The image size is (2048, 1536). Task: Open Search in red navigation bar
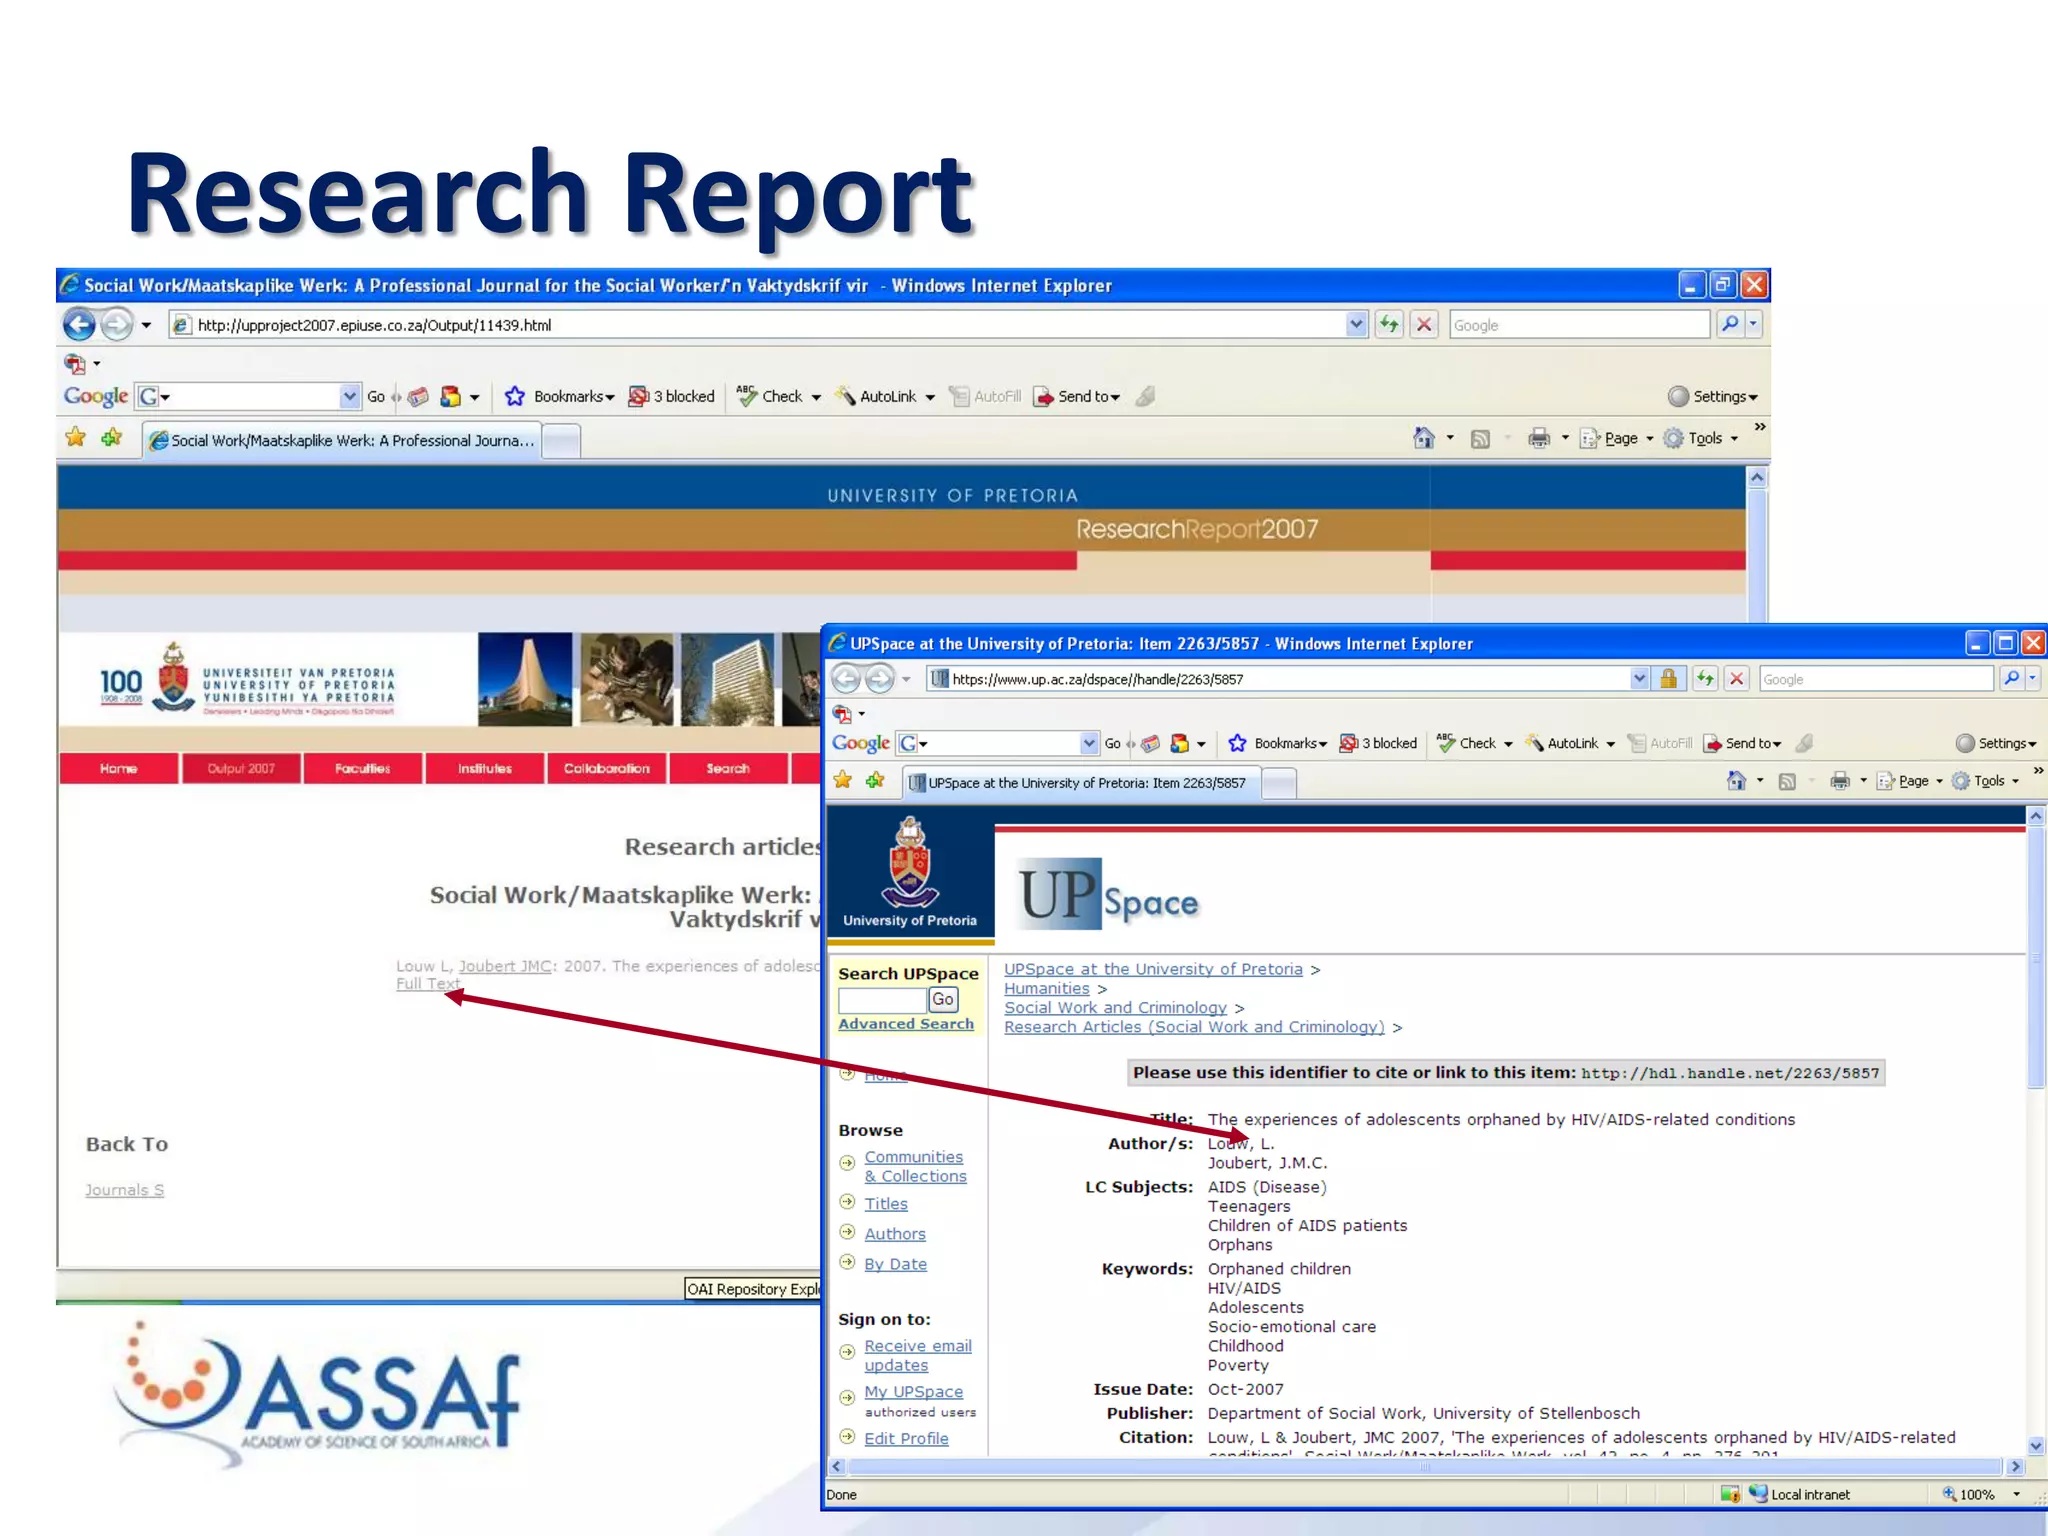pyautogui.click(x=728, y=768)
